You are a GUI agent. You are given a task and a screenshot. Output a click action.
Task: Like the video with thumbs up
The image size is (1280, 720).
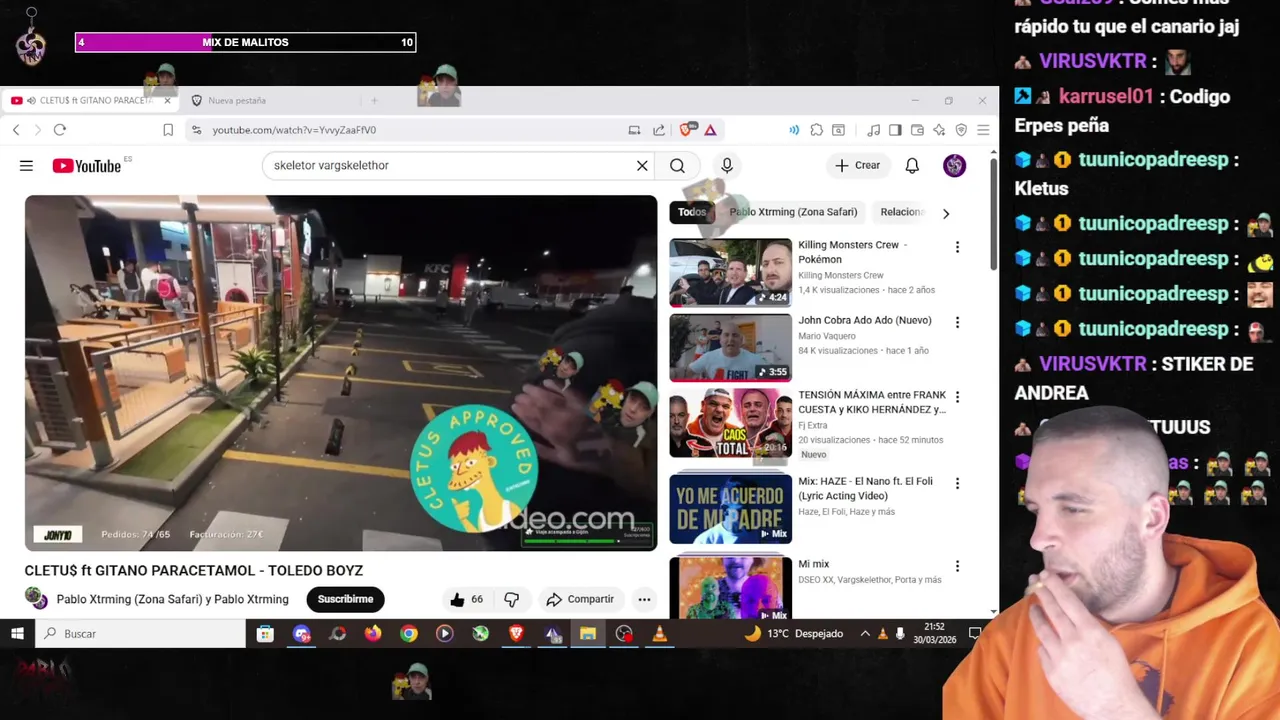[x=466, y=599]
